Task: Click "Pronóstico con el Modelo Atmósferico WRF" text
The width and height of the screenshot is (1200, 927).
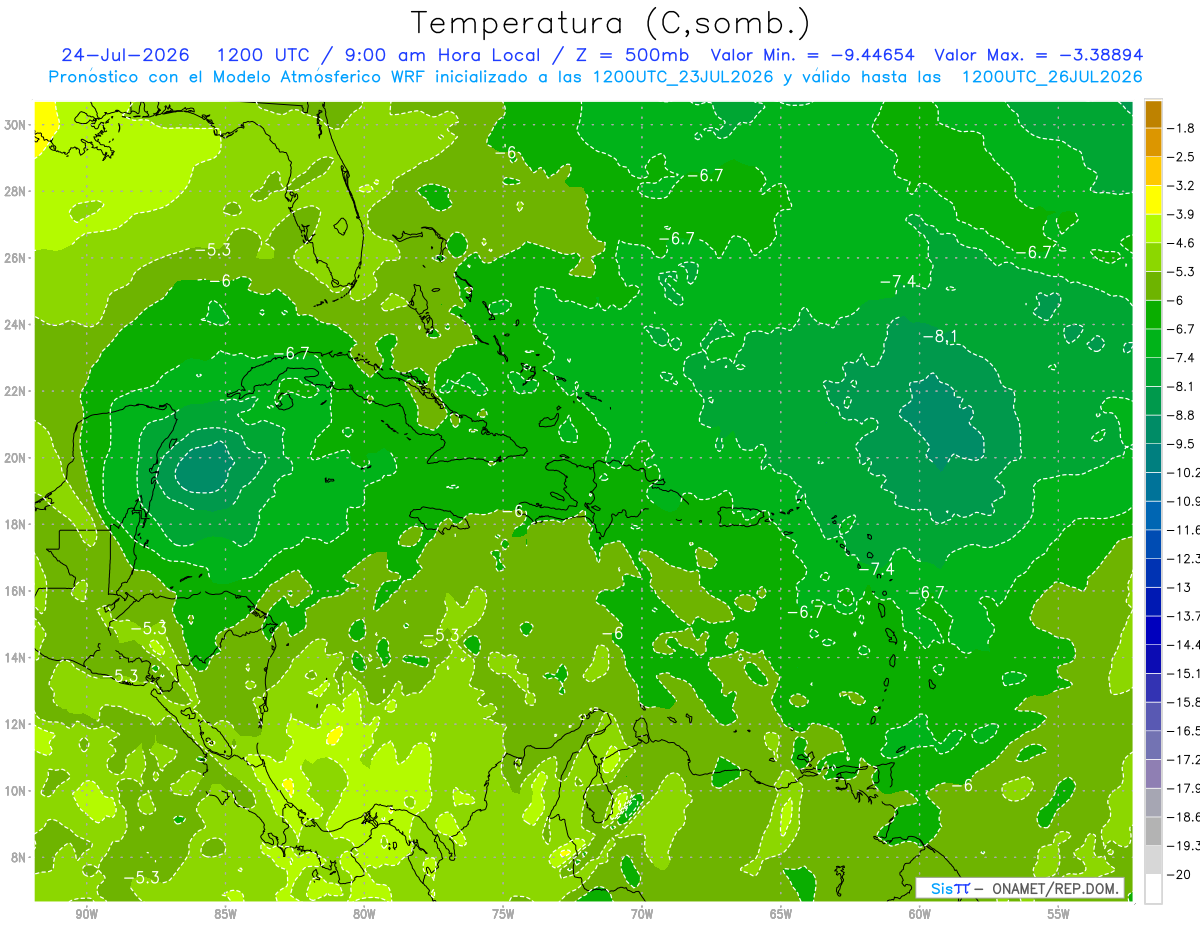Action: pyautogui.click(x=238, y=76)
